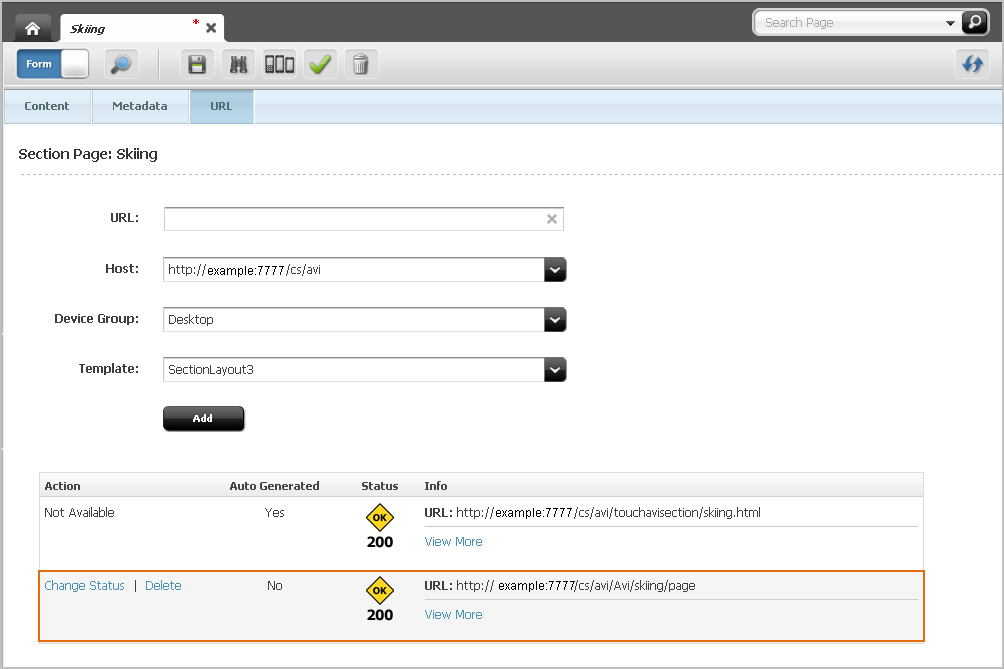Click the Inspect magnifier icon
Viewport: 1004px width, 669px height.
coord(121,64)
